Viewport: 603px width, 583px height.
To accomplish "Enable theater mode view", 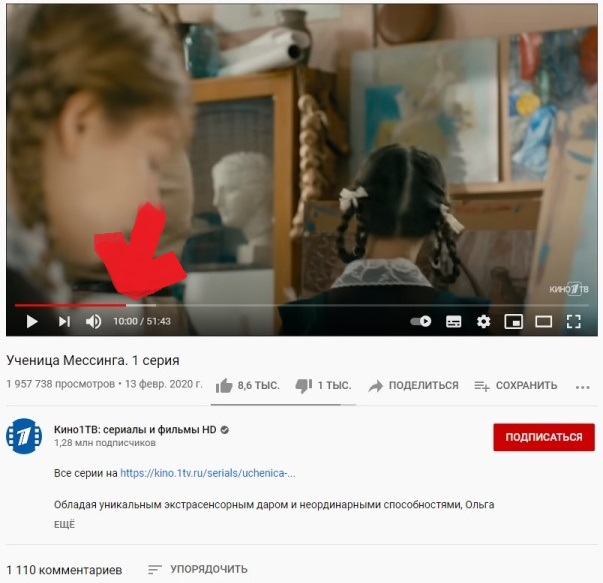I will (543, 321).
